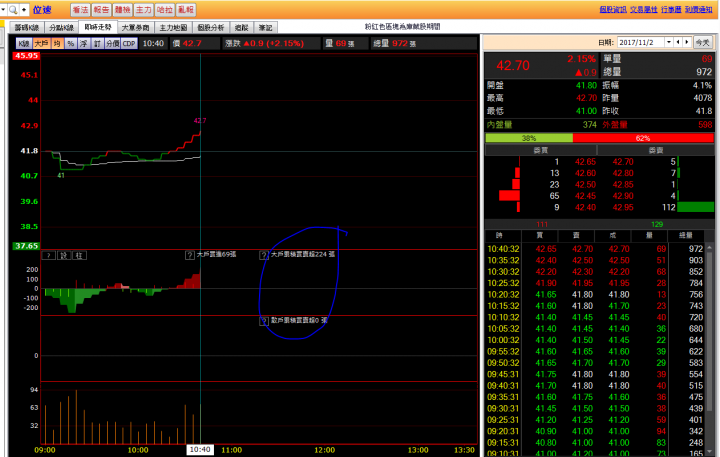
Task: Switch to the 大單券商 tab
Action: coord(135,28)
